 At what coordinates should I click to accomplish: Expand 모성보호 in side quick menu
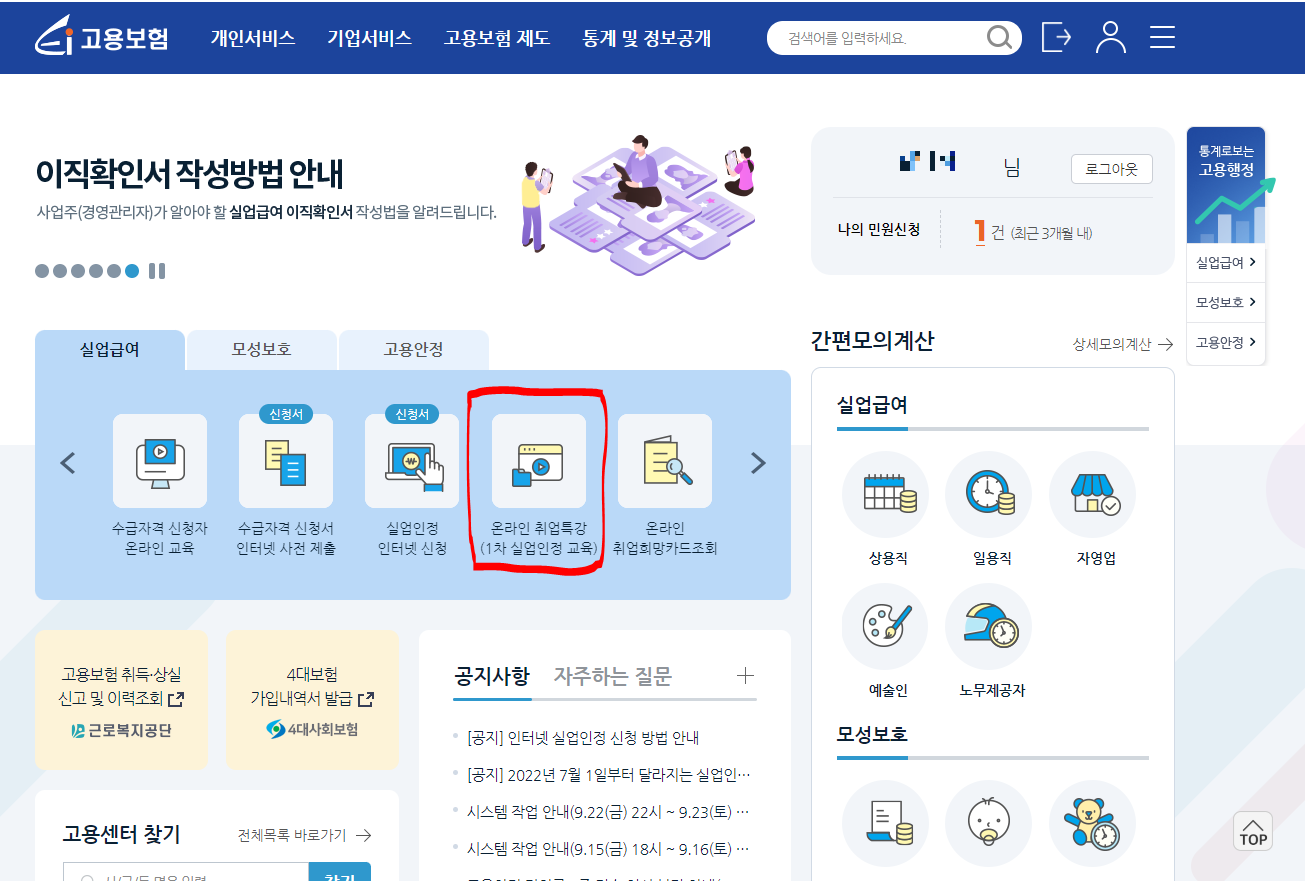coord(1226,302)
